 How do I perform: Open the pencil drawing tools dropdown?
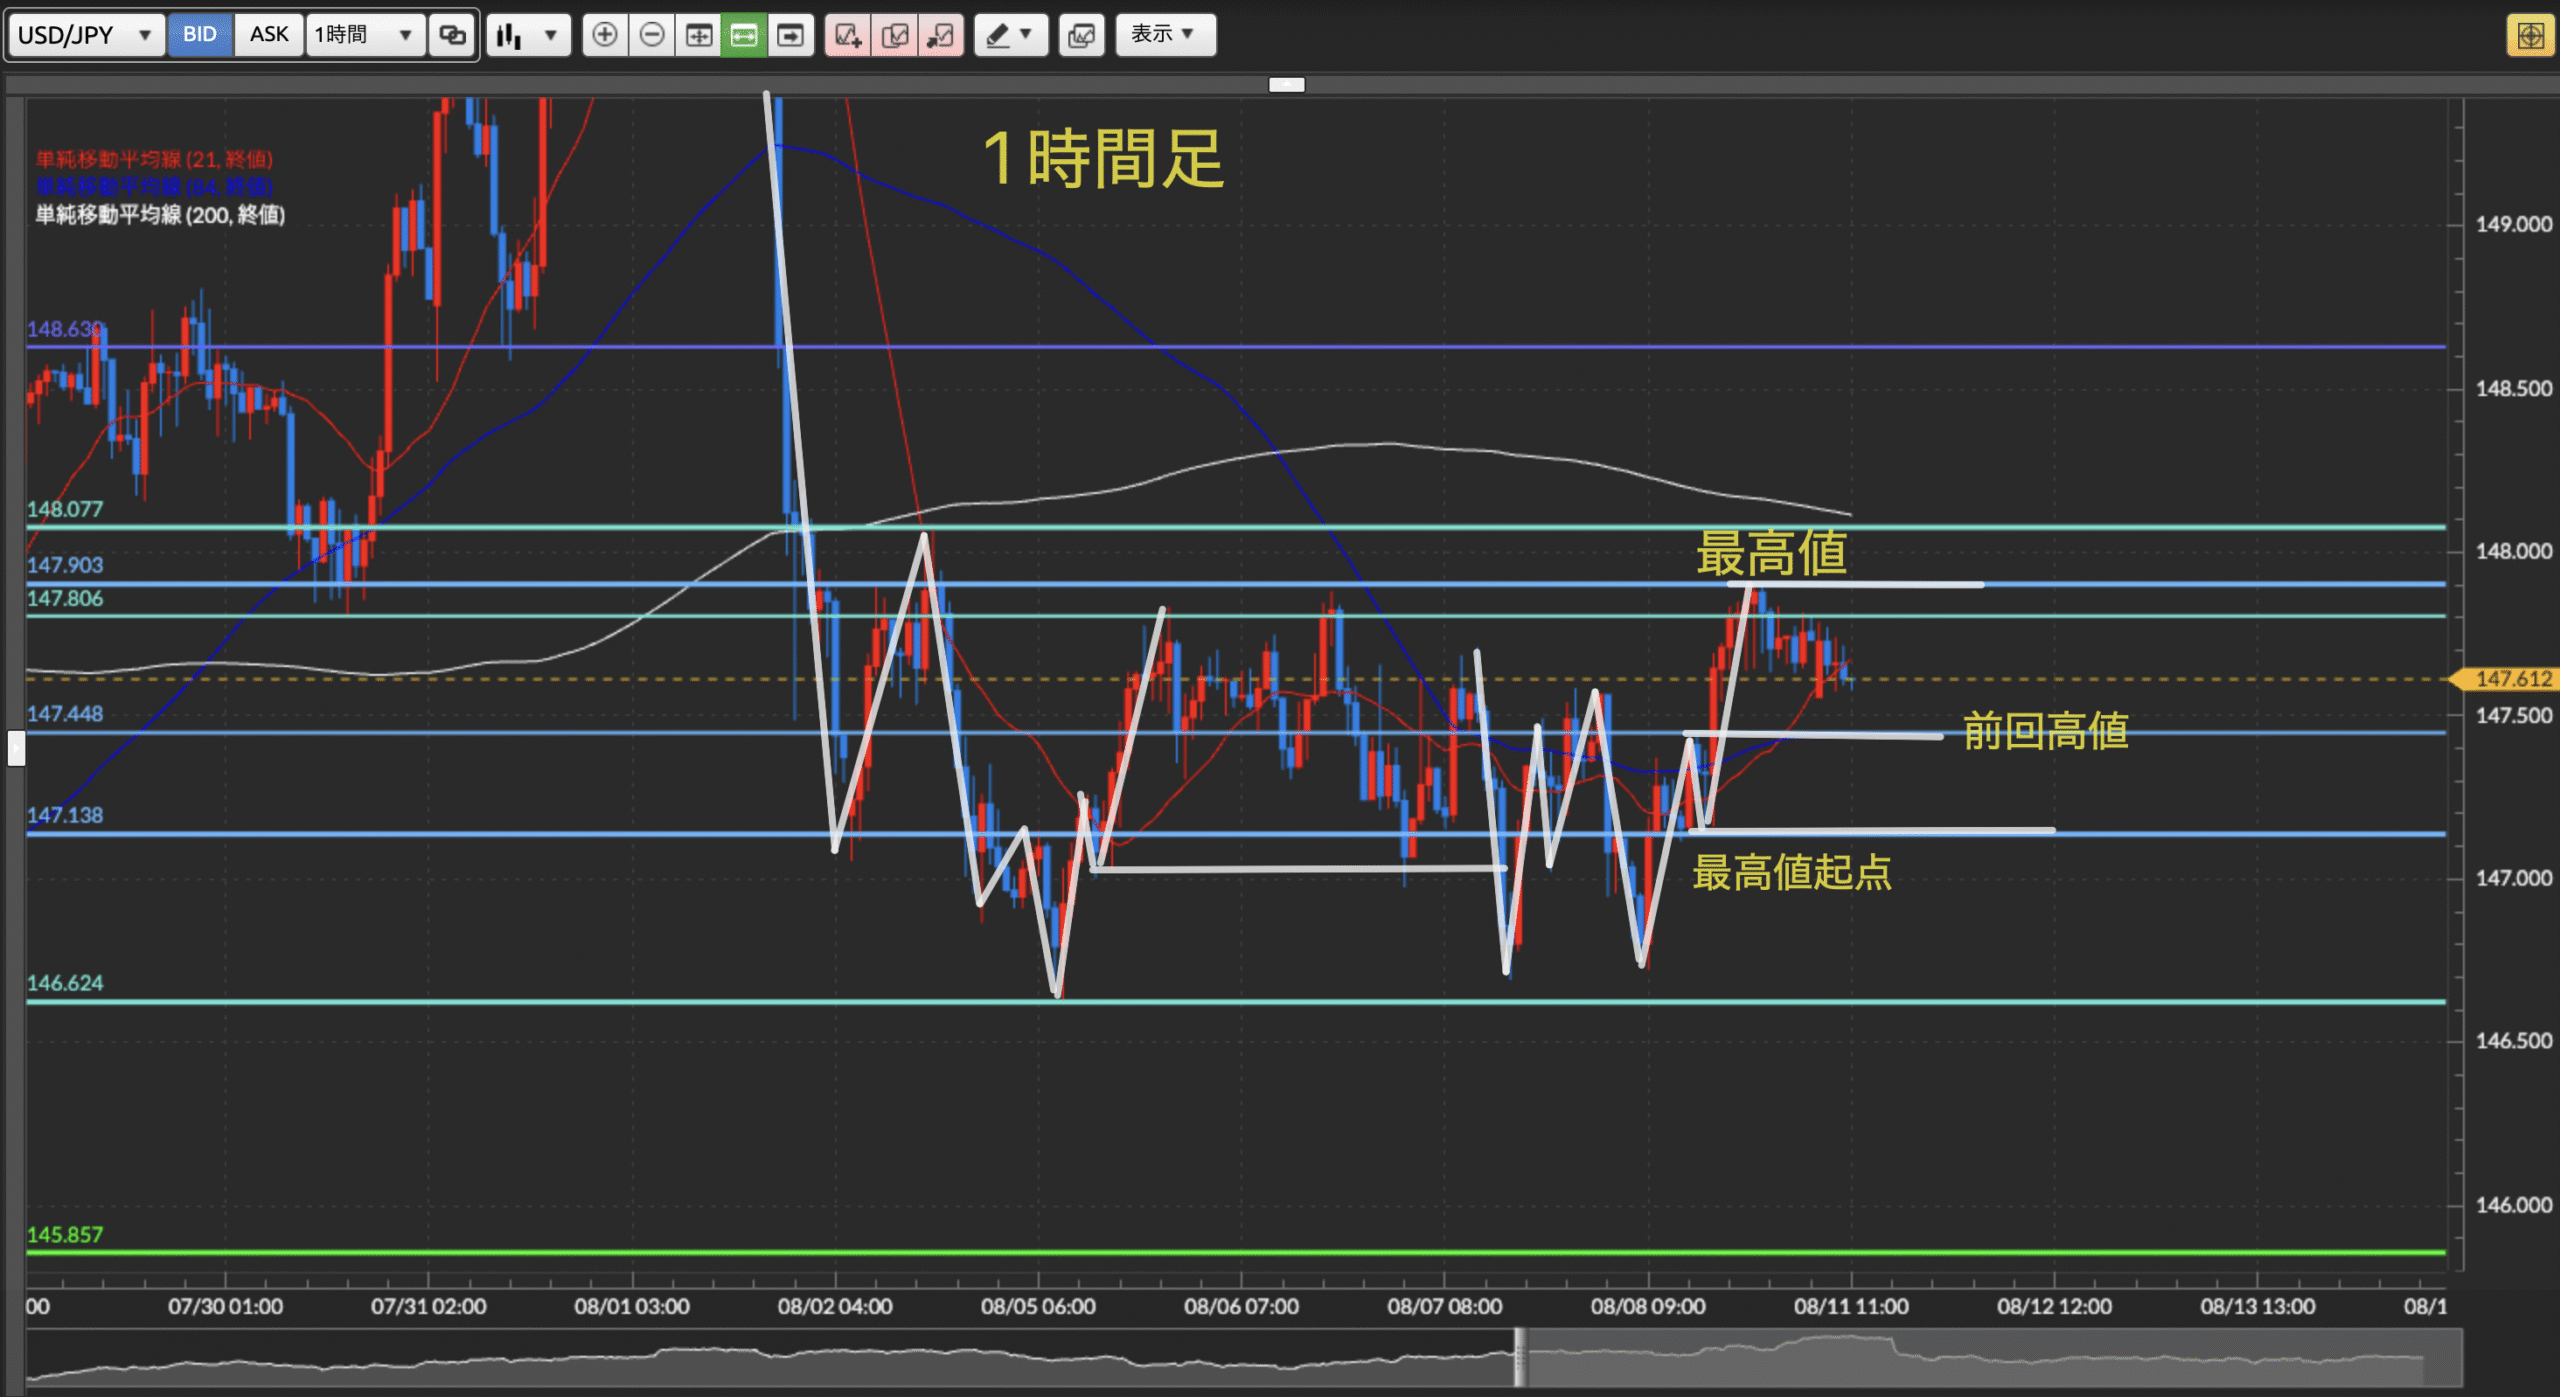point(1011,35)
